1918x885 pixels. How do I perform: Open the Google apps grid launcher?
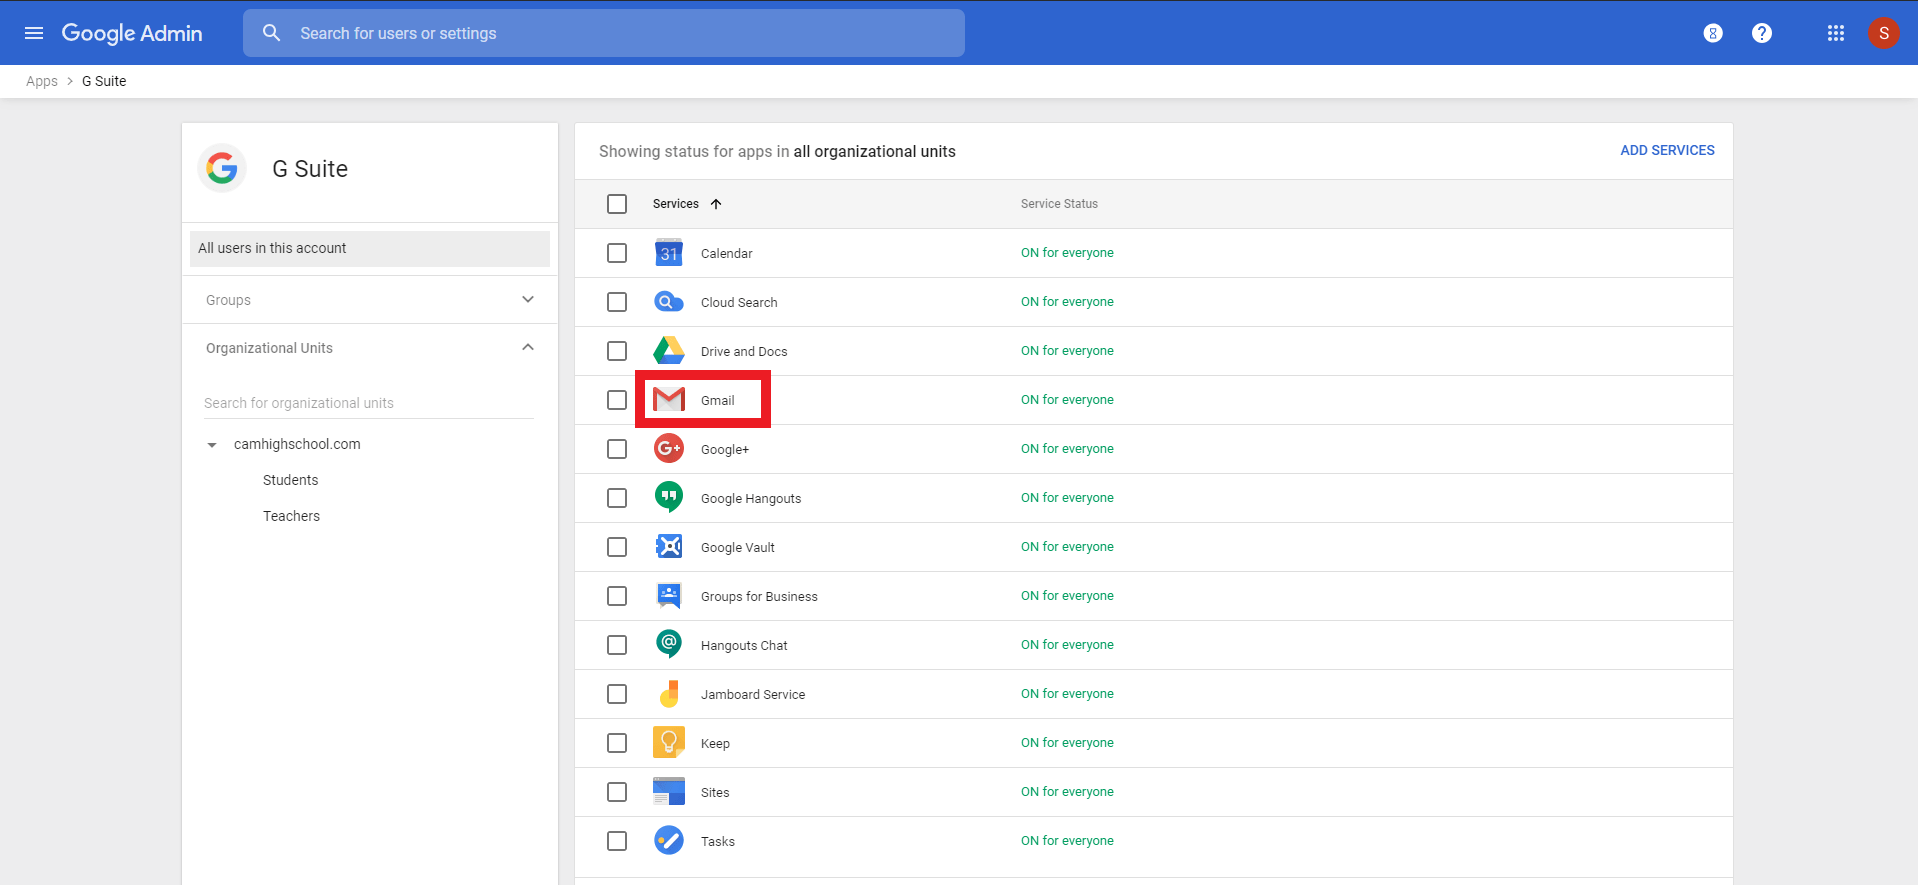point(1836,33)
